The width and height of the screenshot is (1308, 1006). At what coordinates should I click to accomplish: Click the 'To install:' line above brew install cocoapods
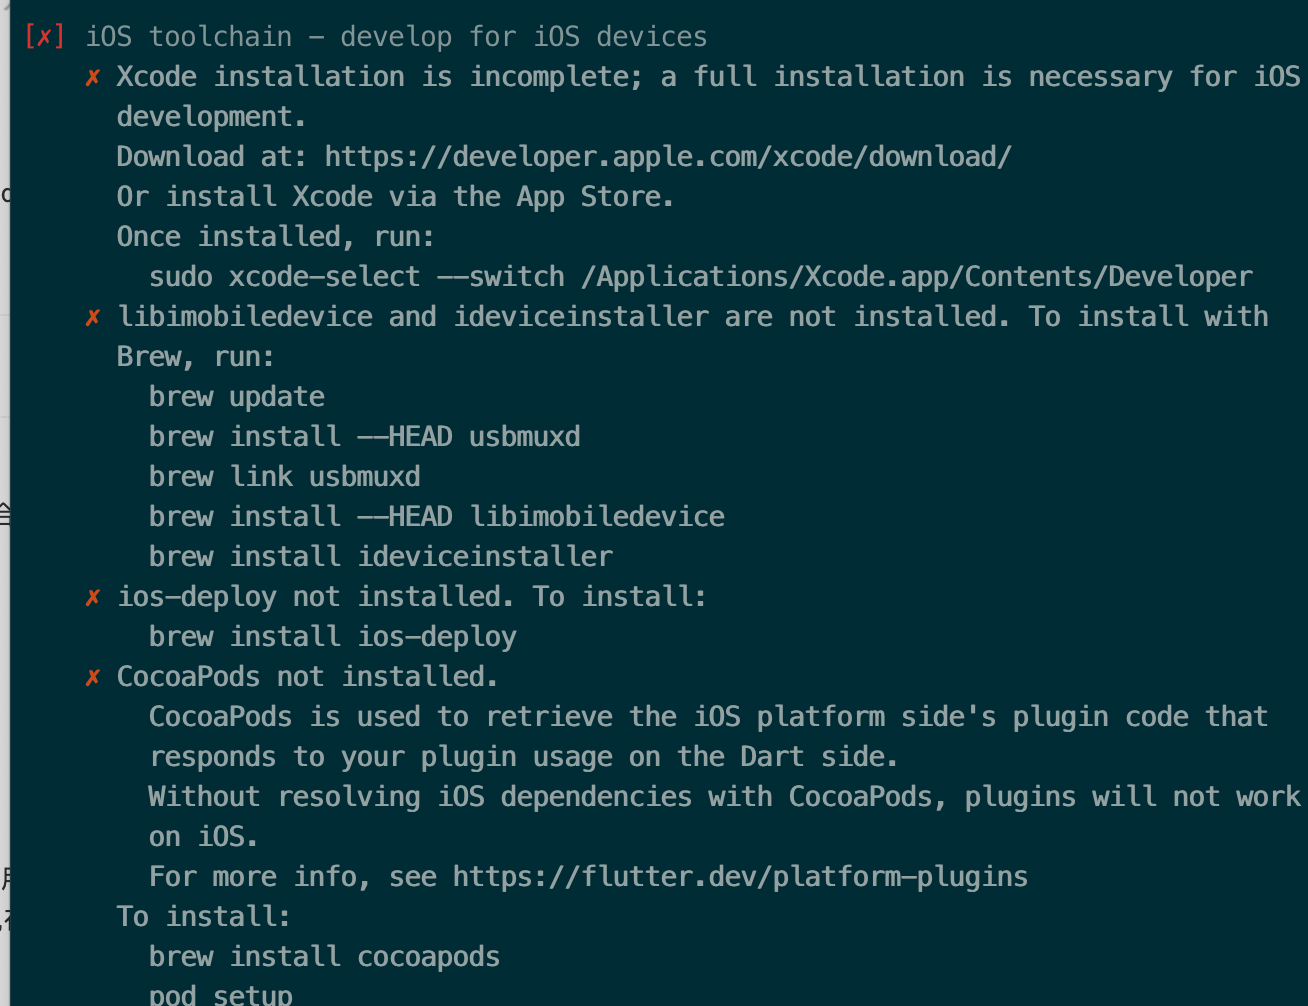coord(204,917)
